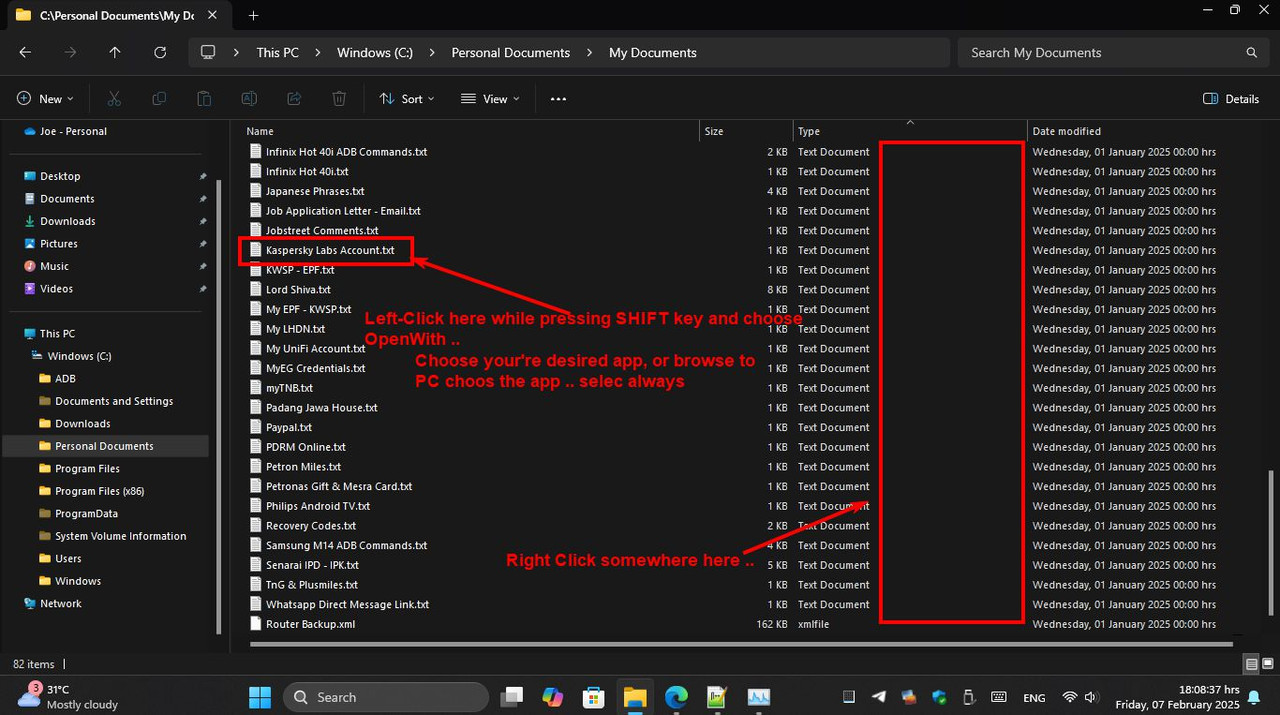This screenshot has height=715, width=1280.
Task: Copy the selected file using the Copy icon
Action: 159,98
